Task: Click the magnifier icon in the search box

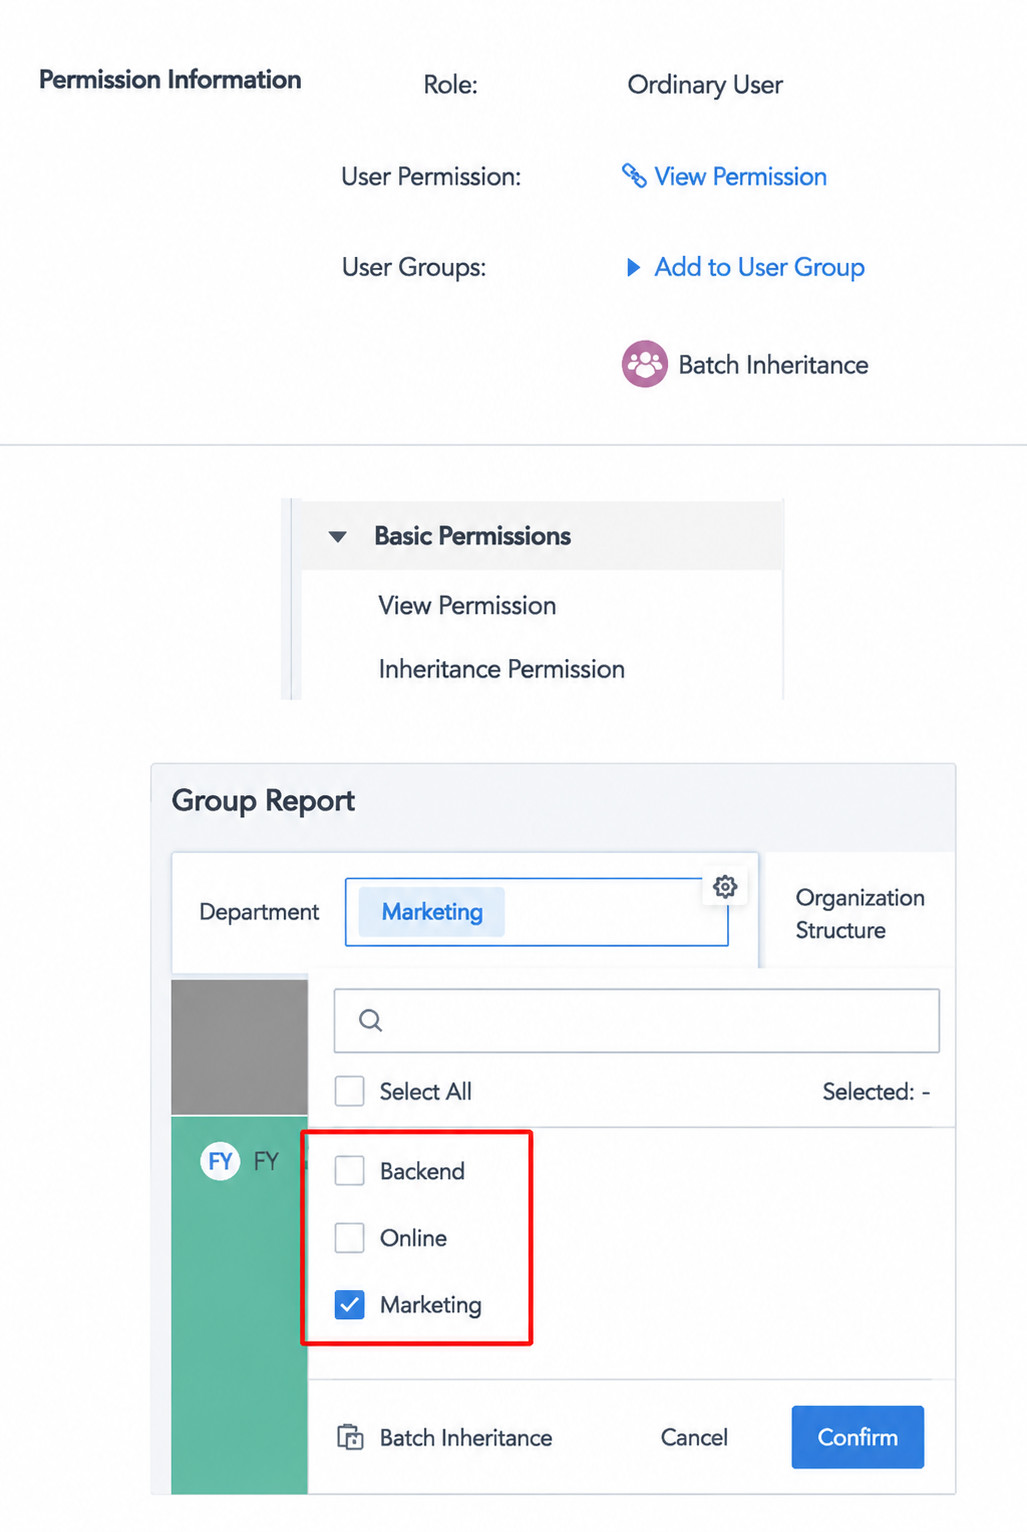Action: 371,1020
